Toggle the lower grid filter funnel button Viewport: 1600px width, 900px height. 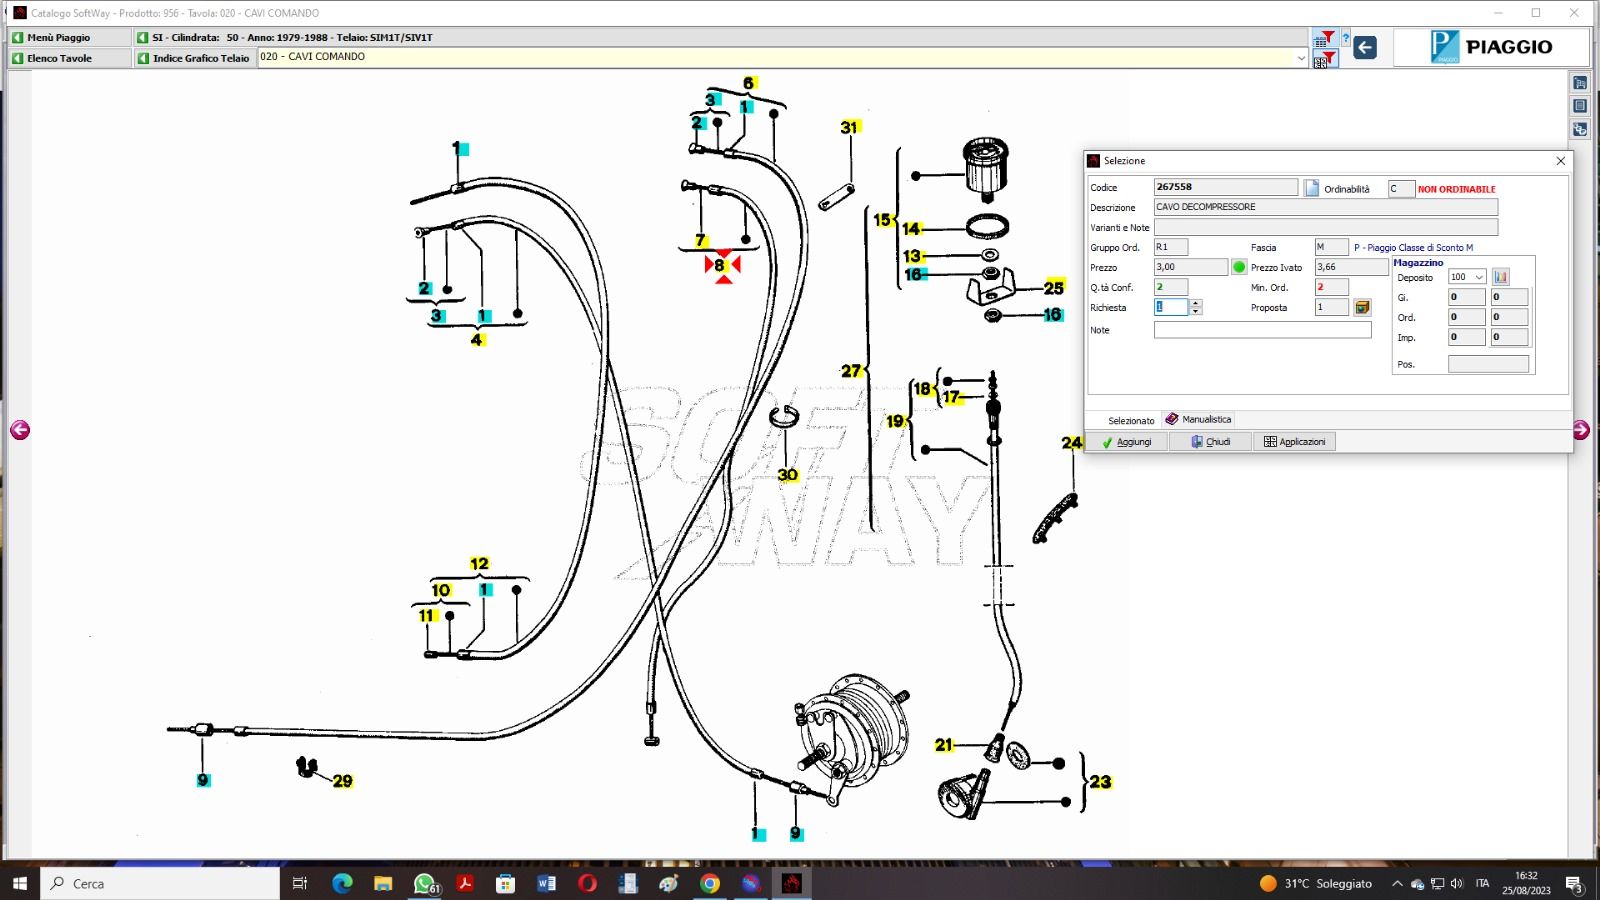point(1324,60)
